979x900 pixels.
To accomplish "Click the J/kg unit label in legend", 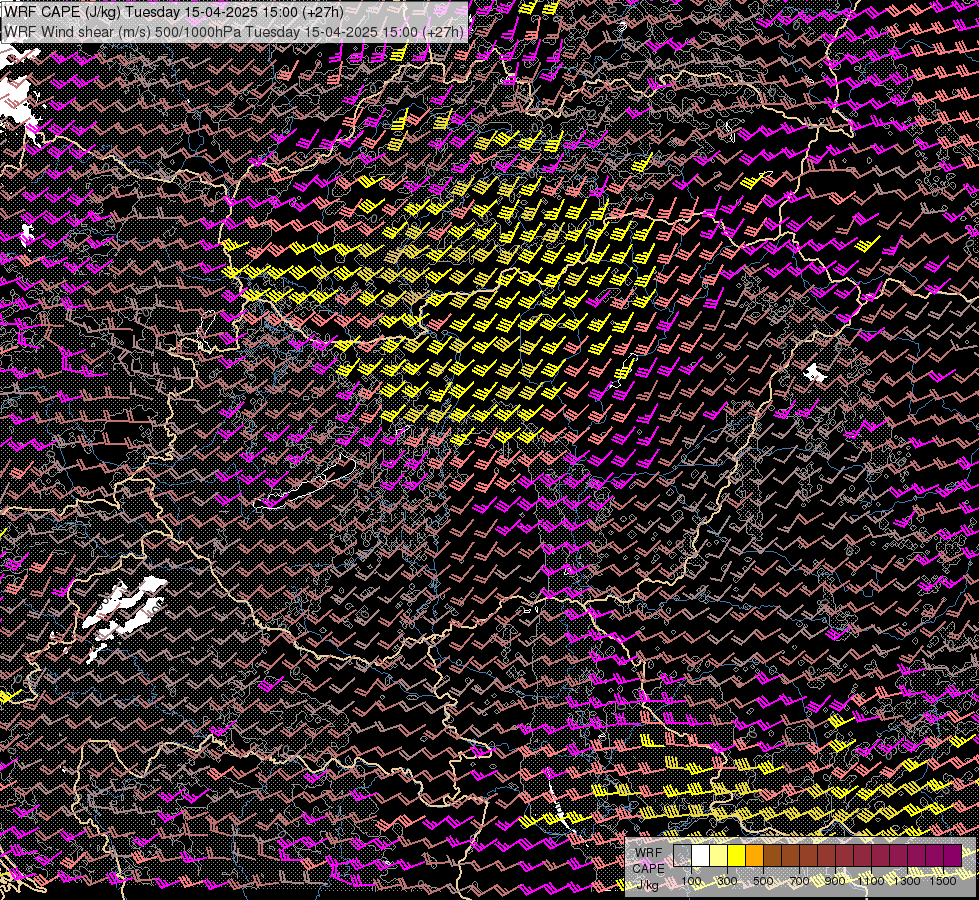I will [x=647, y=885].
